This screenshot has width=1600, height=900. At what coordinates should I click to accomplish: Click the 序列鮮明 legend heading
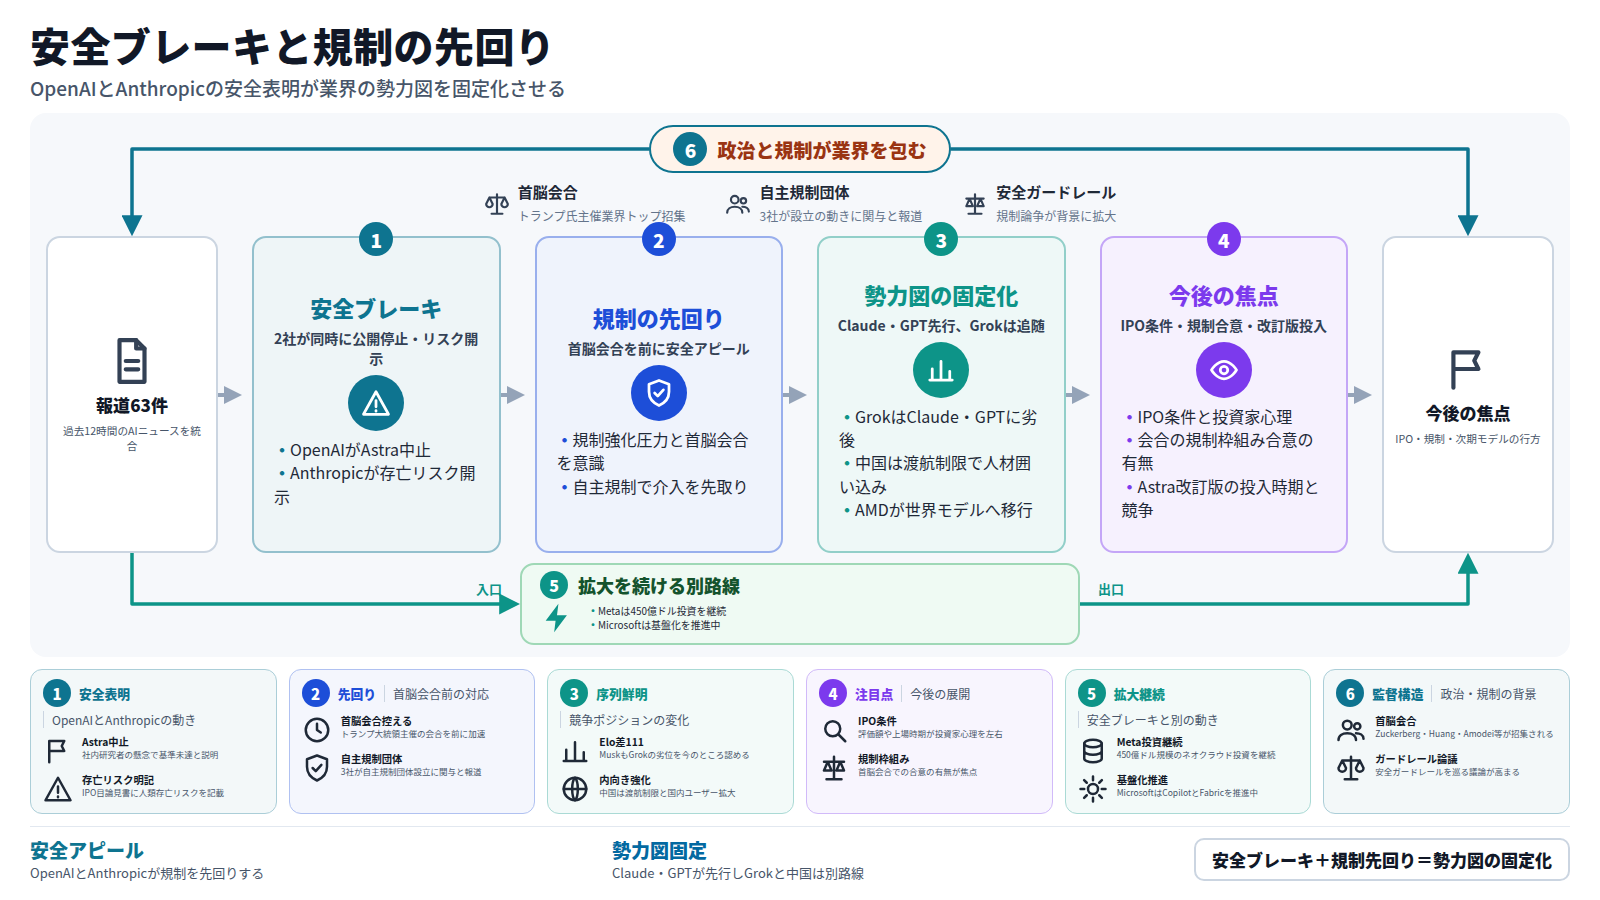622,694
